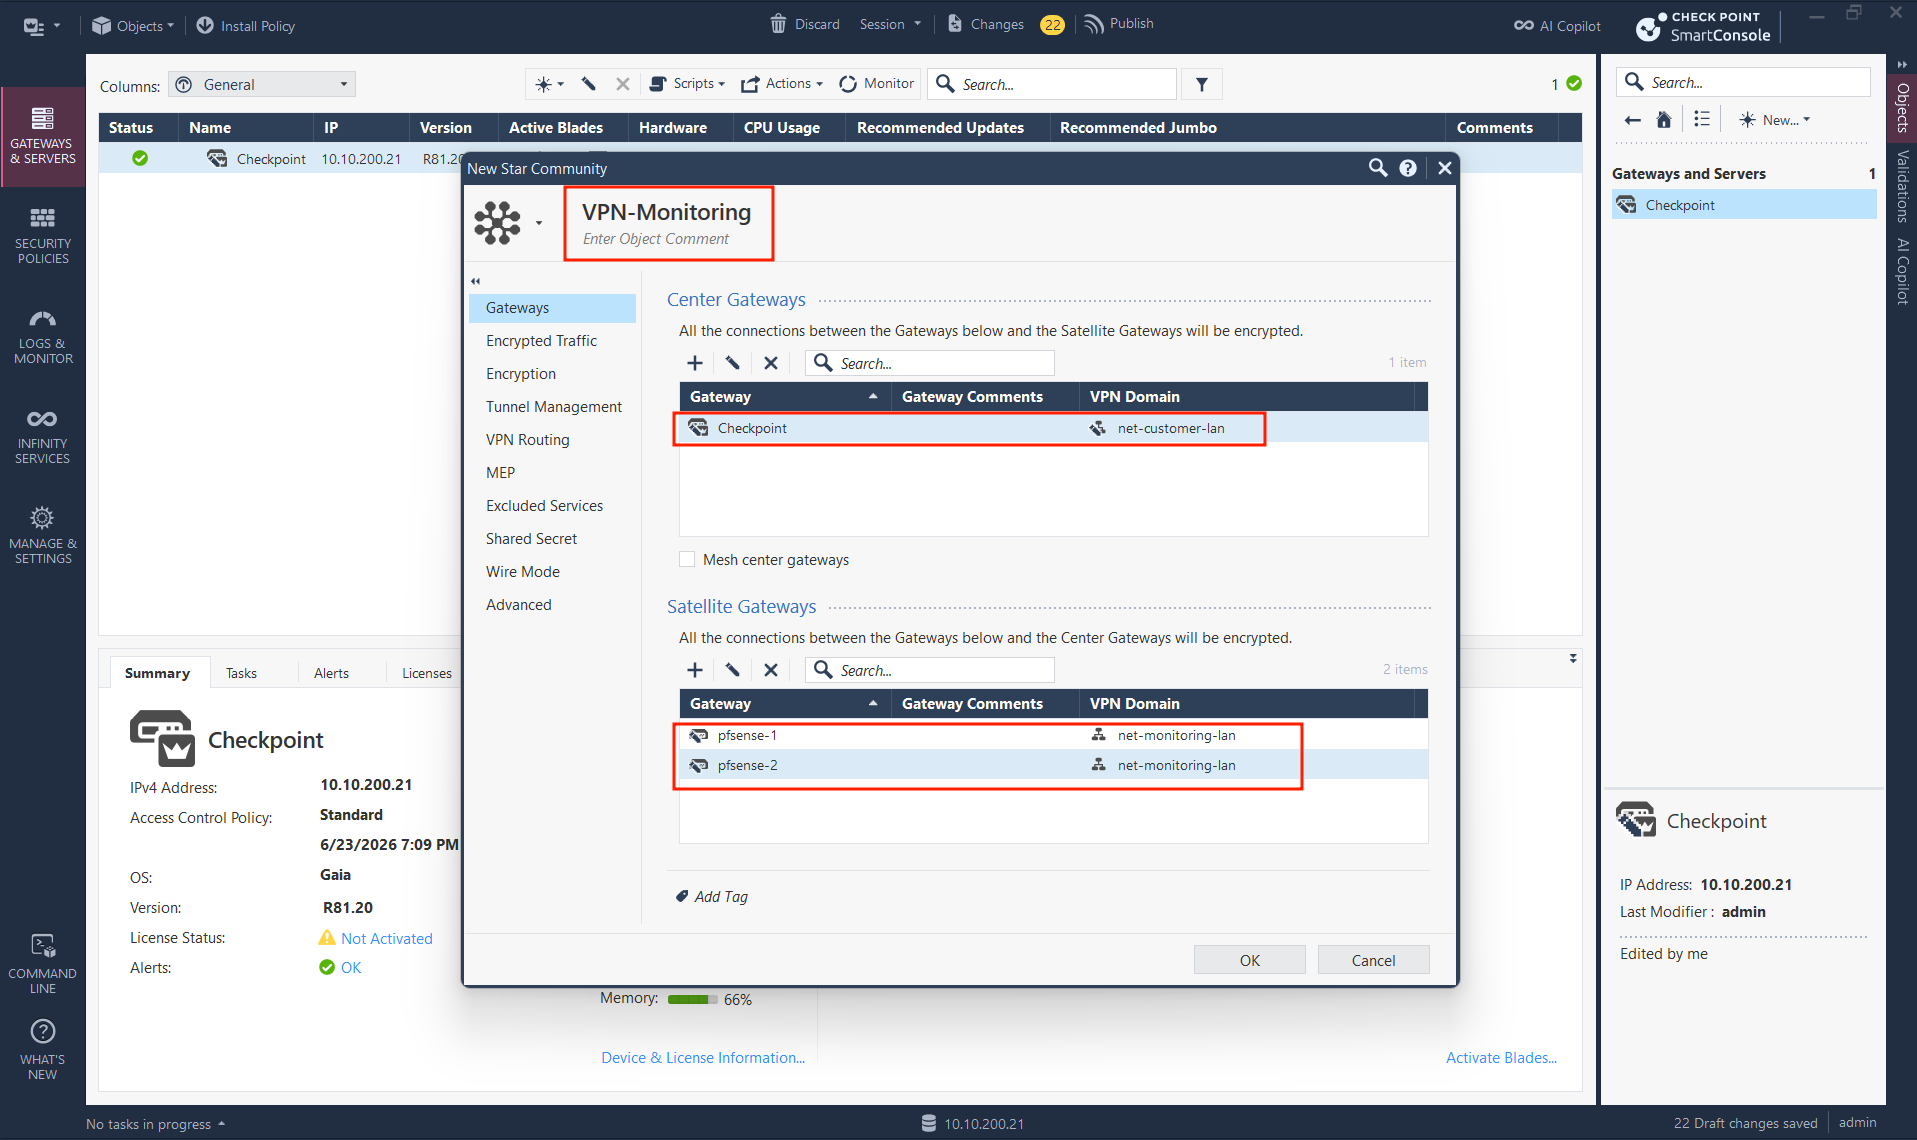Click the Discard trash icon
1917x1140 pixels.
778,24
